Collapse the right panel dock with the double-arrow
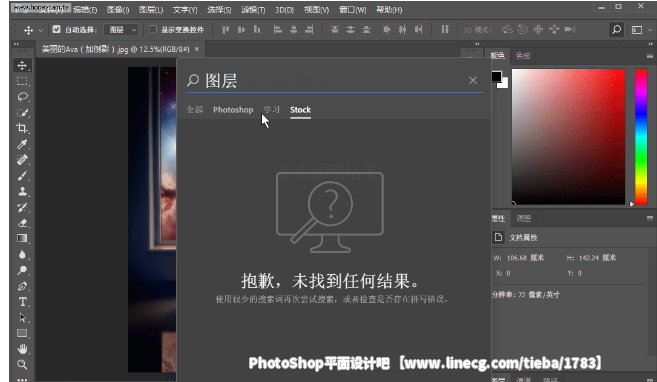Image resolution: width=657 pixels, height=382 pixels. click(x=650, y=44)
